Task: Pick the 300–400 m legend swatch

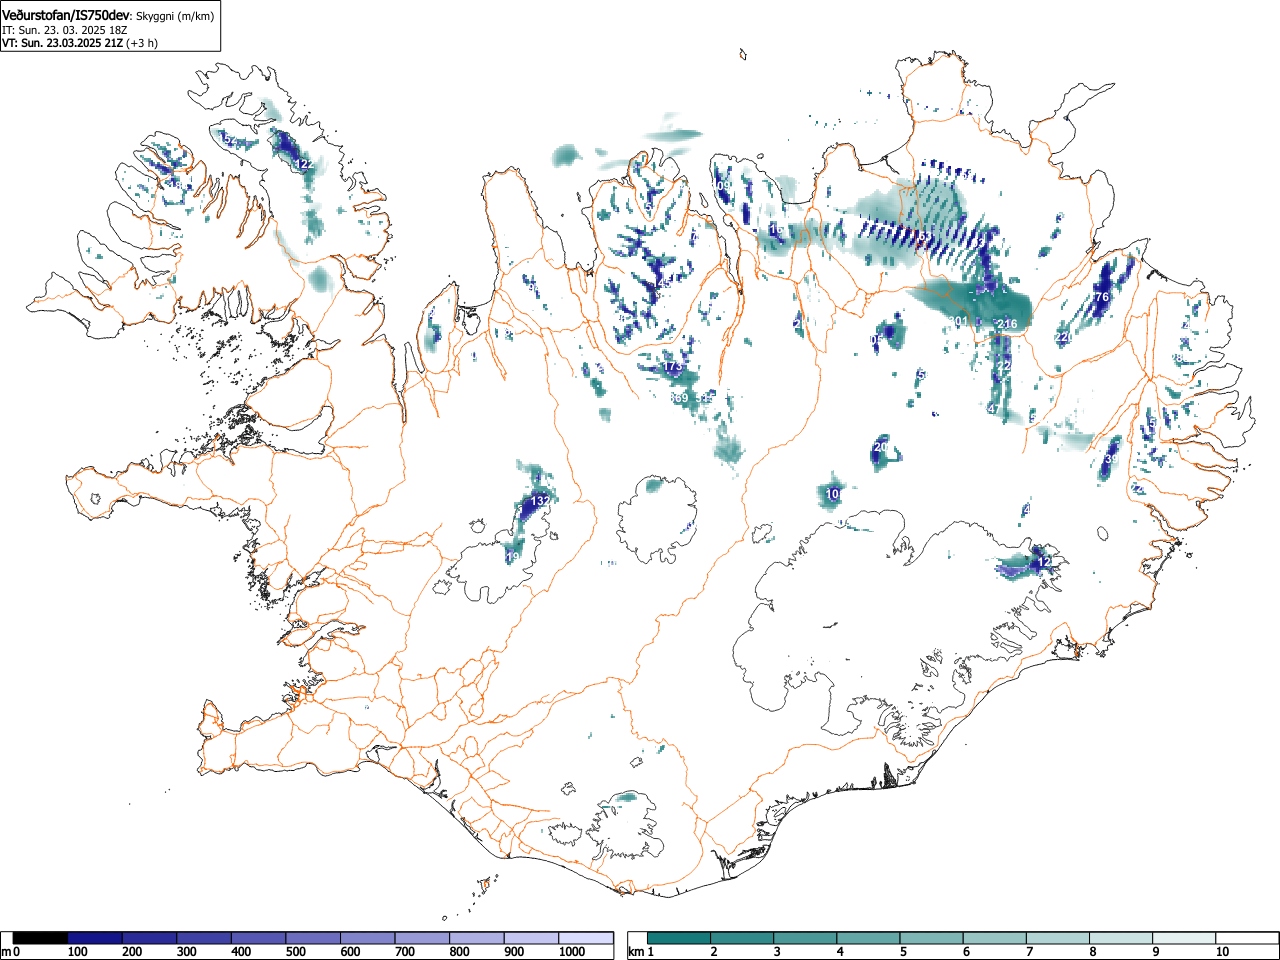Action: 204,938
